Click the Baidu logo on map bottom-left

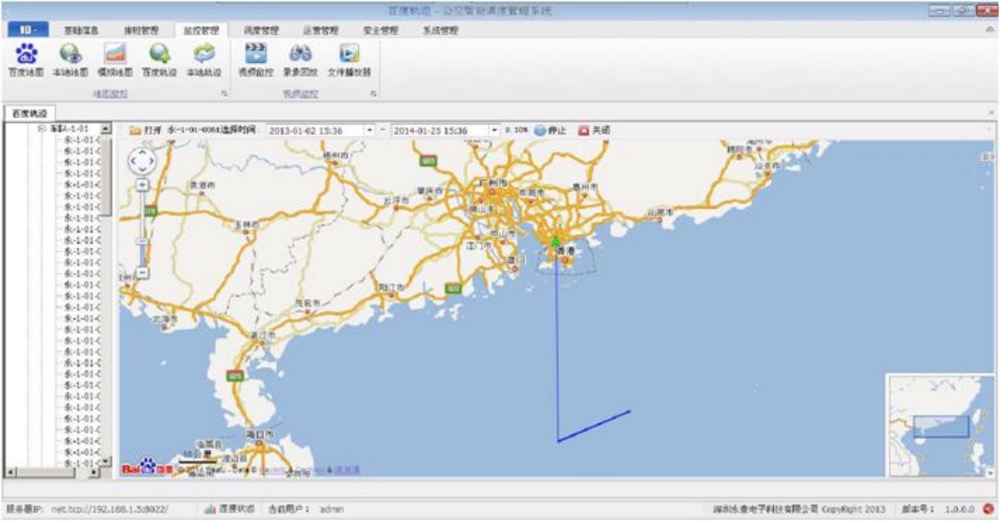[147, 467]
